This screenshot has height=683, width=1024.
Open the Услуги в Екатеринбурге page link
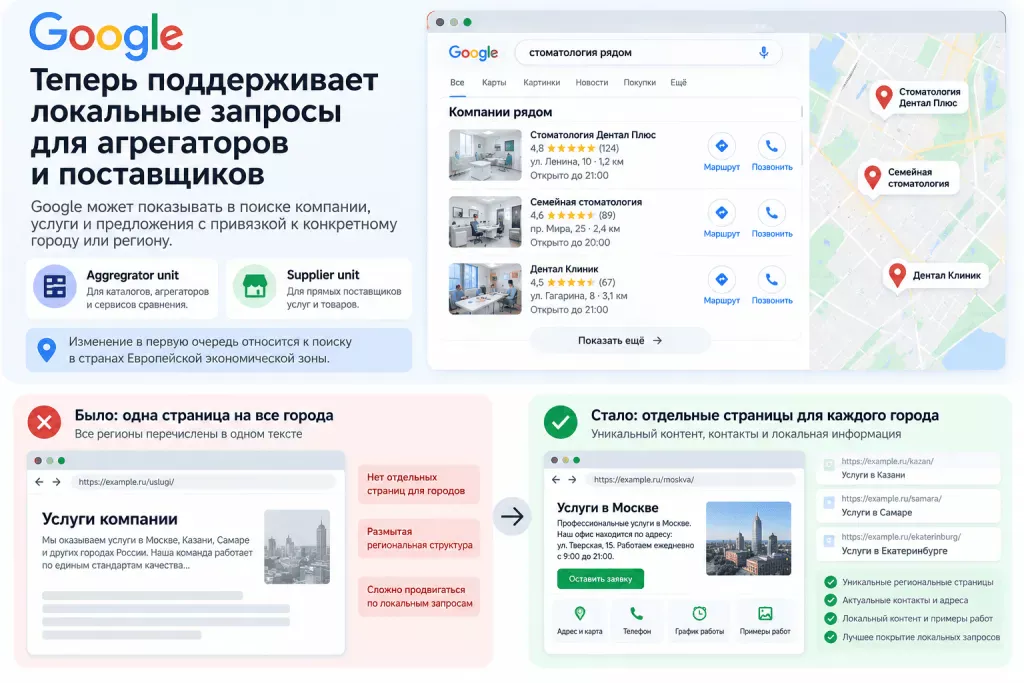click(908, 543)
